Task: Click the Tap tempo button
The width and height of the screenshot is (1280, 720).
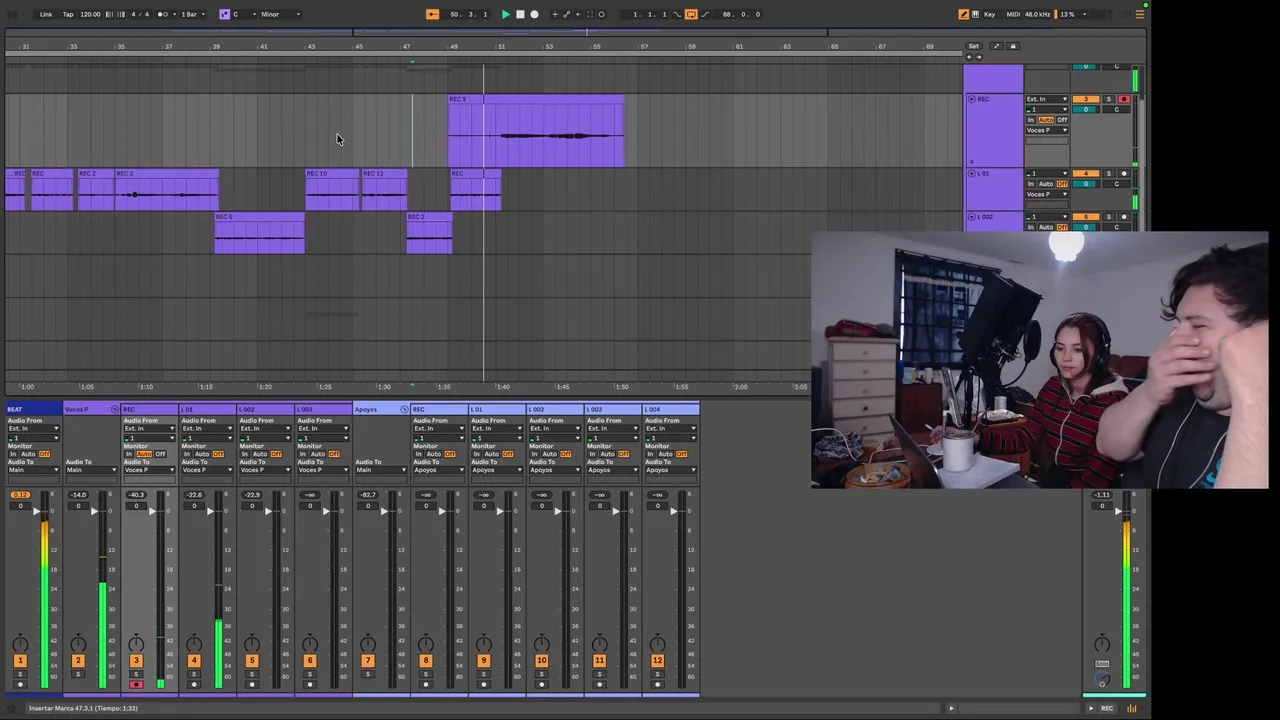Action: [x=68, y=14]
